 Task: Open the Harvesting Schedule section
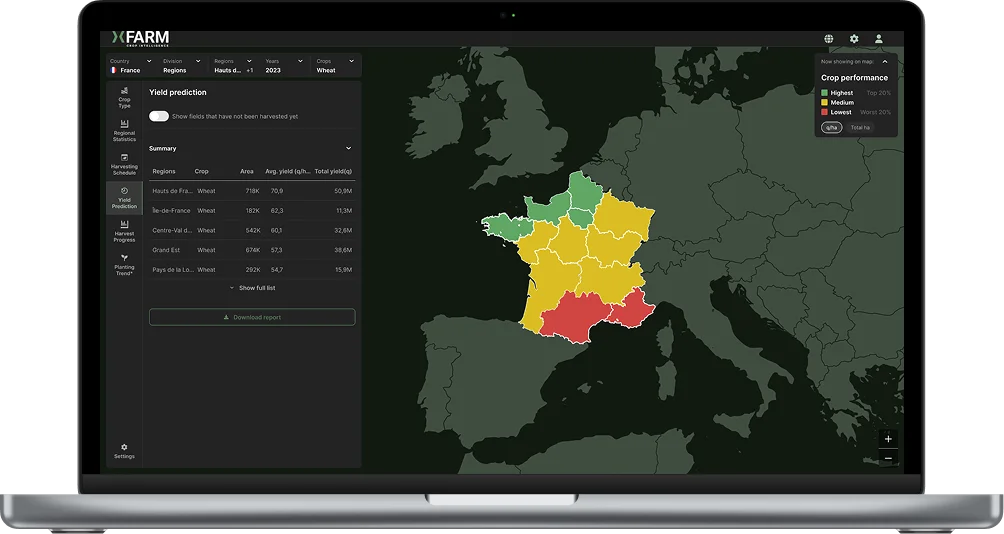pos(124,165)
